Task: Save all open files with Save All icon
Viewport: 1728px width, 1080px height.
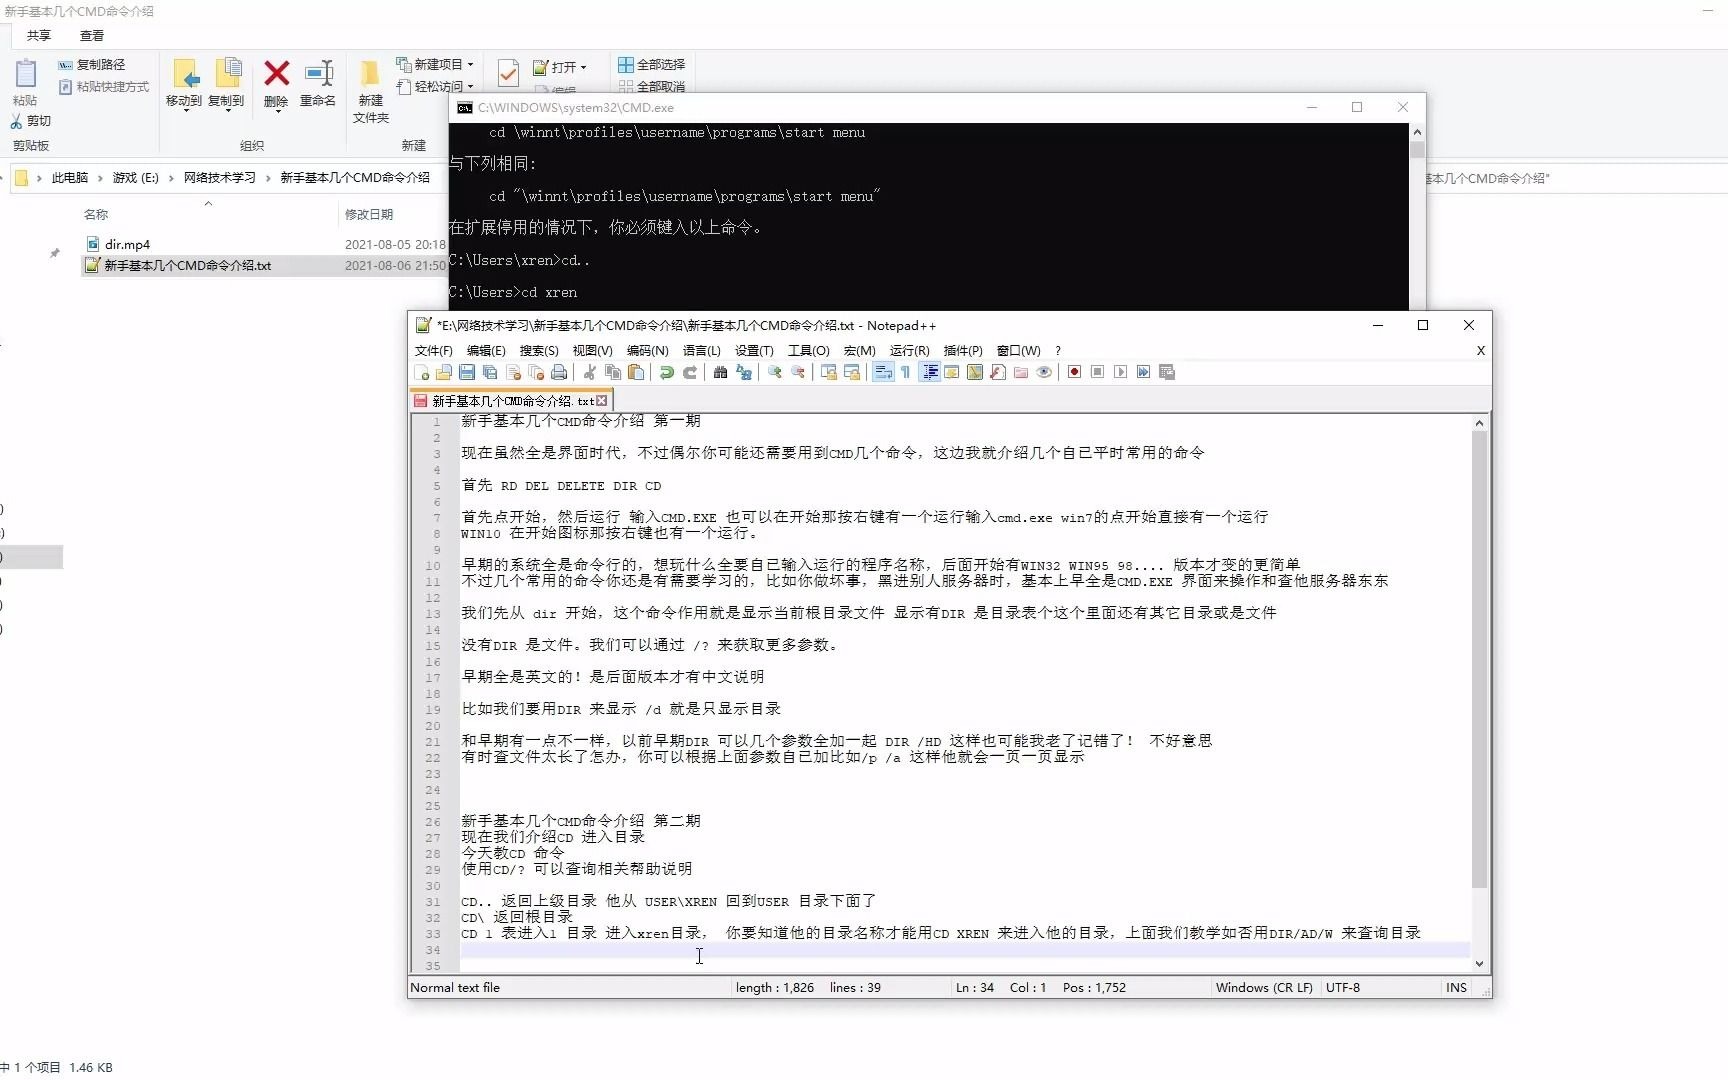Action: tap(490, 372)
